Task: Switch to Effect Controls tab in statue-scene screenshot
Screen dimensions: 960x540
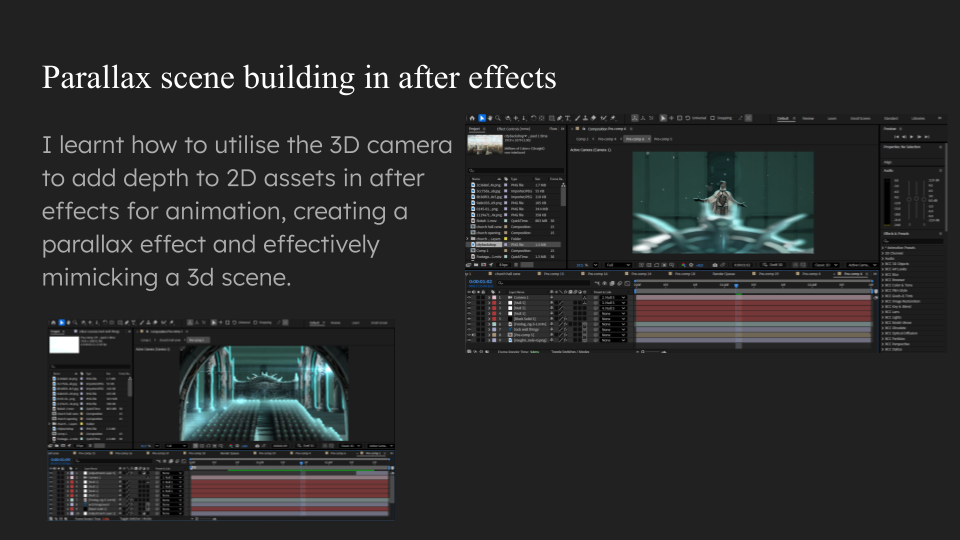Action: [x=514, y=129]
